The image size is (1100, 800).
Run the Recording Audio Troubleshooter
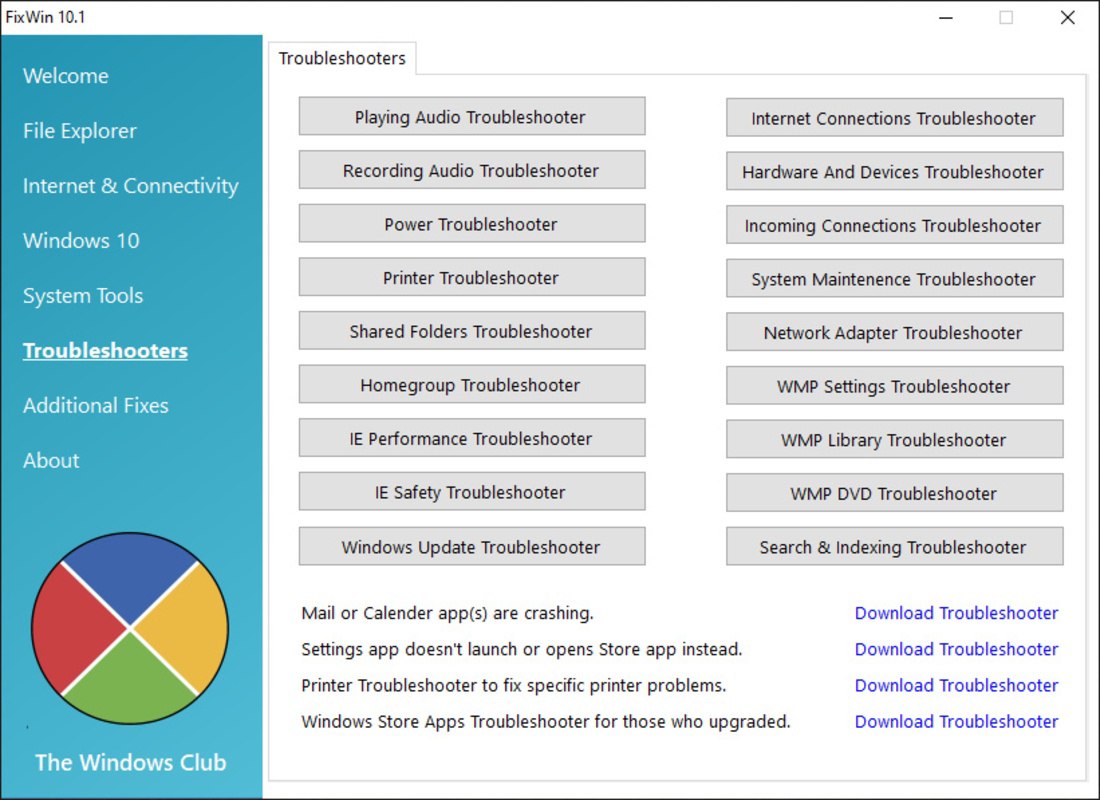472,170
